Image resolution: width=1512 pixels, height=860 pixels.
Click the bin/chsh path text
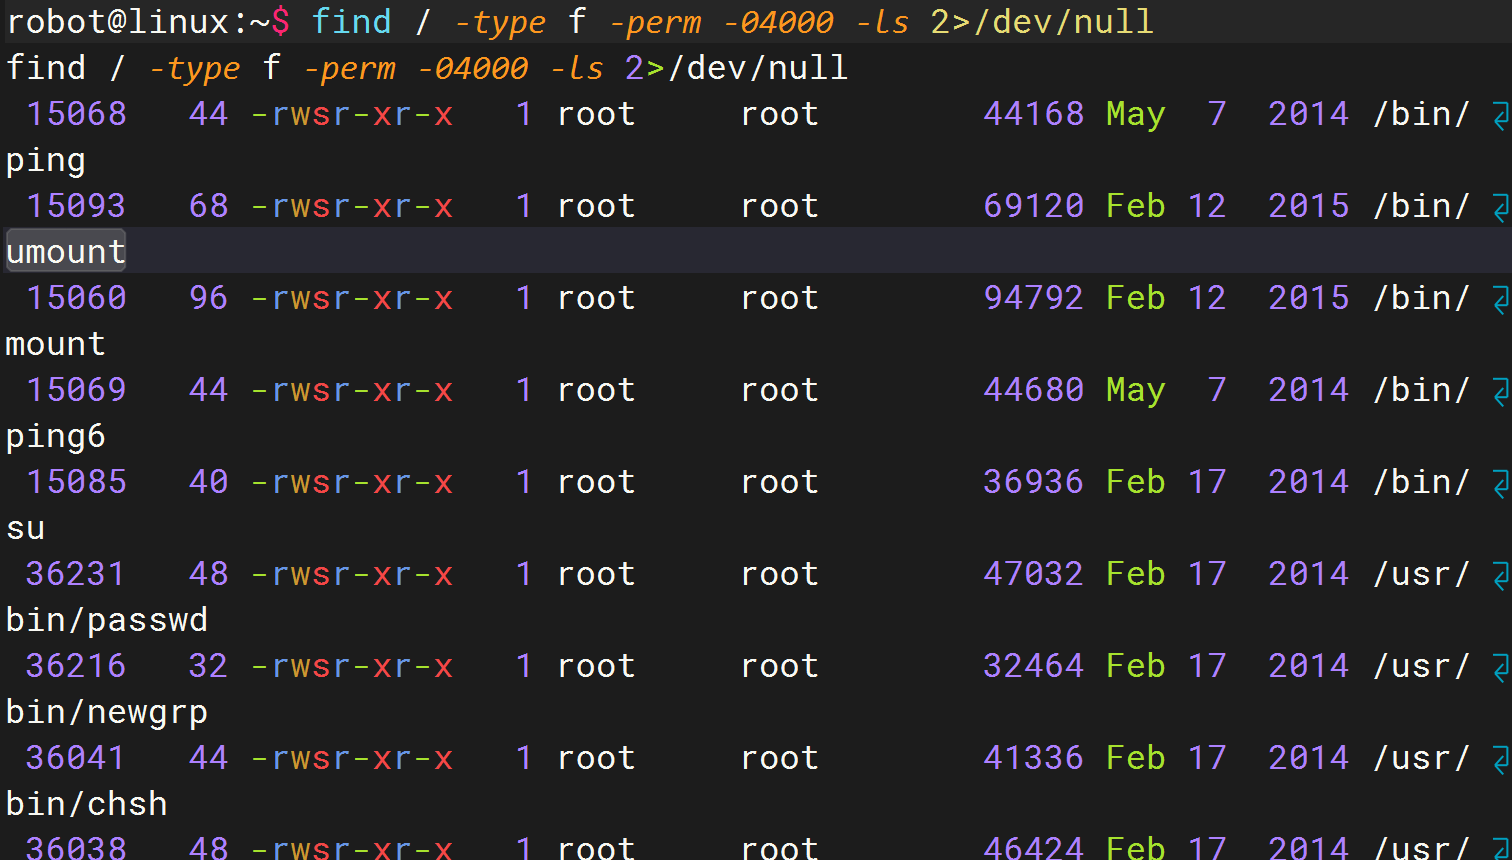(87, 804)
